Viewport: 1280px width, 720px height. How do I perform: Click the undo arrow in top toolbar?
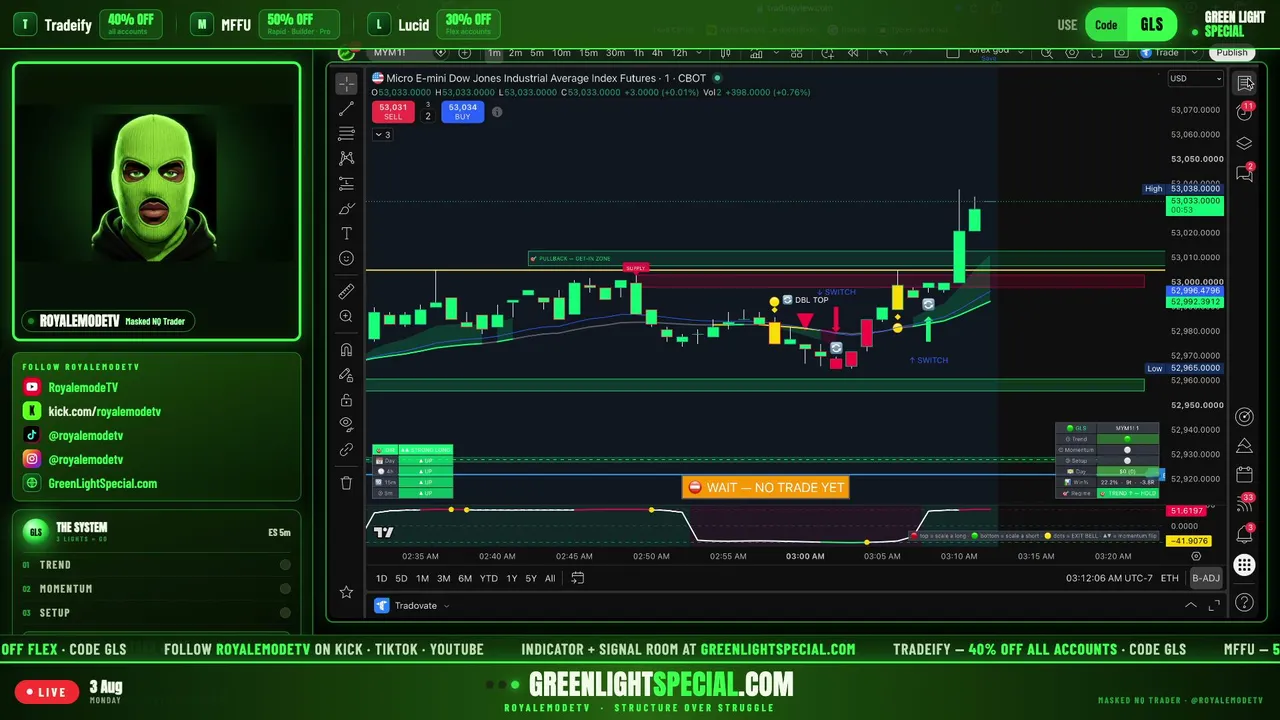pyautogui.click(x=882, y=53)
